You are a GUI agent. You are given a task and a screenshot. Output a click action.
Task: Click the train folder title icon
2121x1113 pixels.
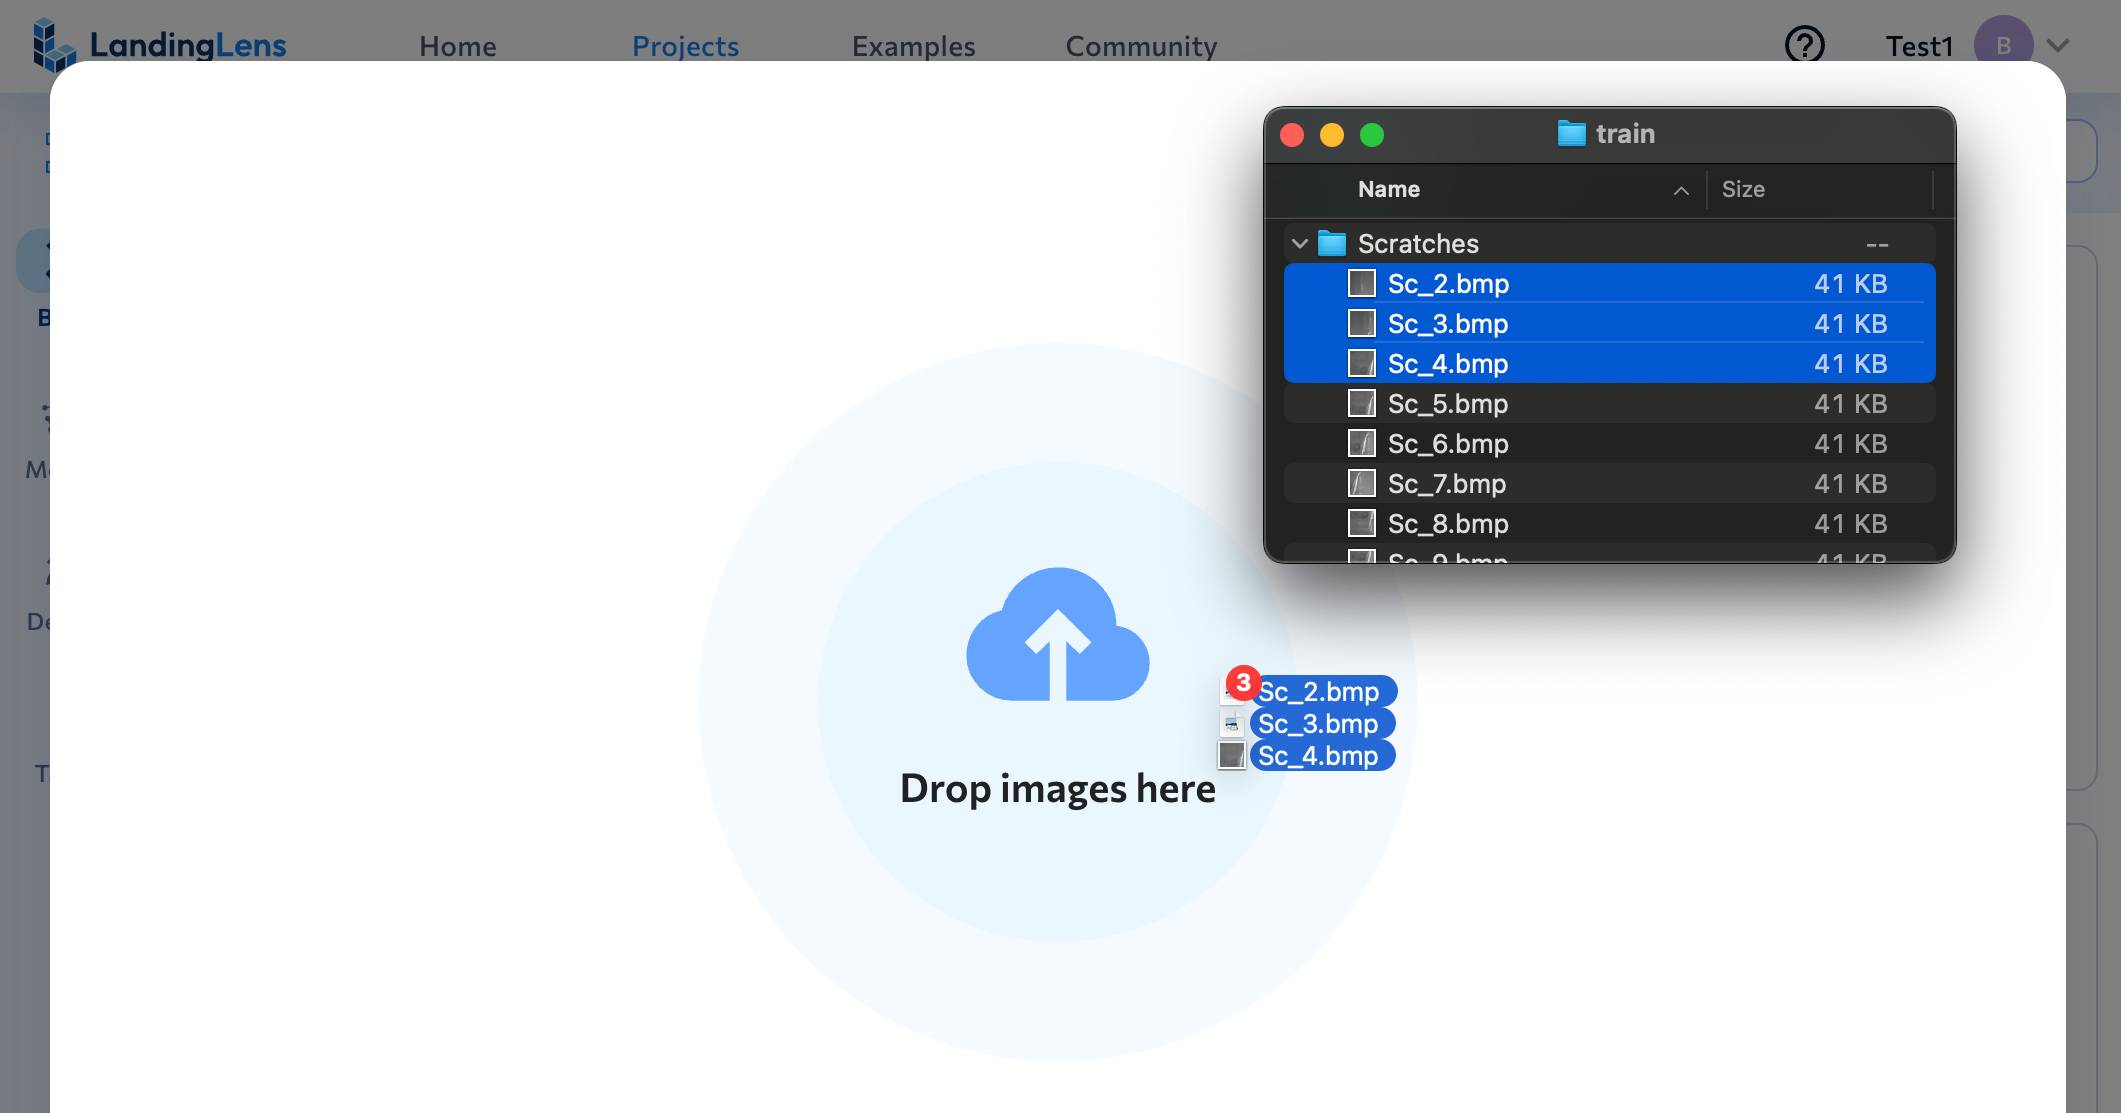coord(1571,133)
